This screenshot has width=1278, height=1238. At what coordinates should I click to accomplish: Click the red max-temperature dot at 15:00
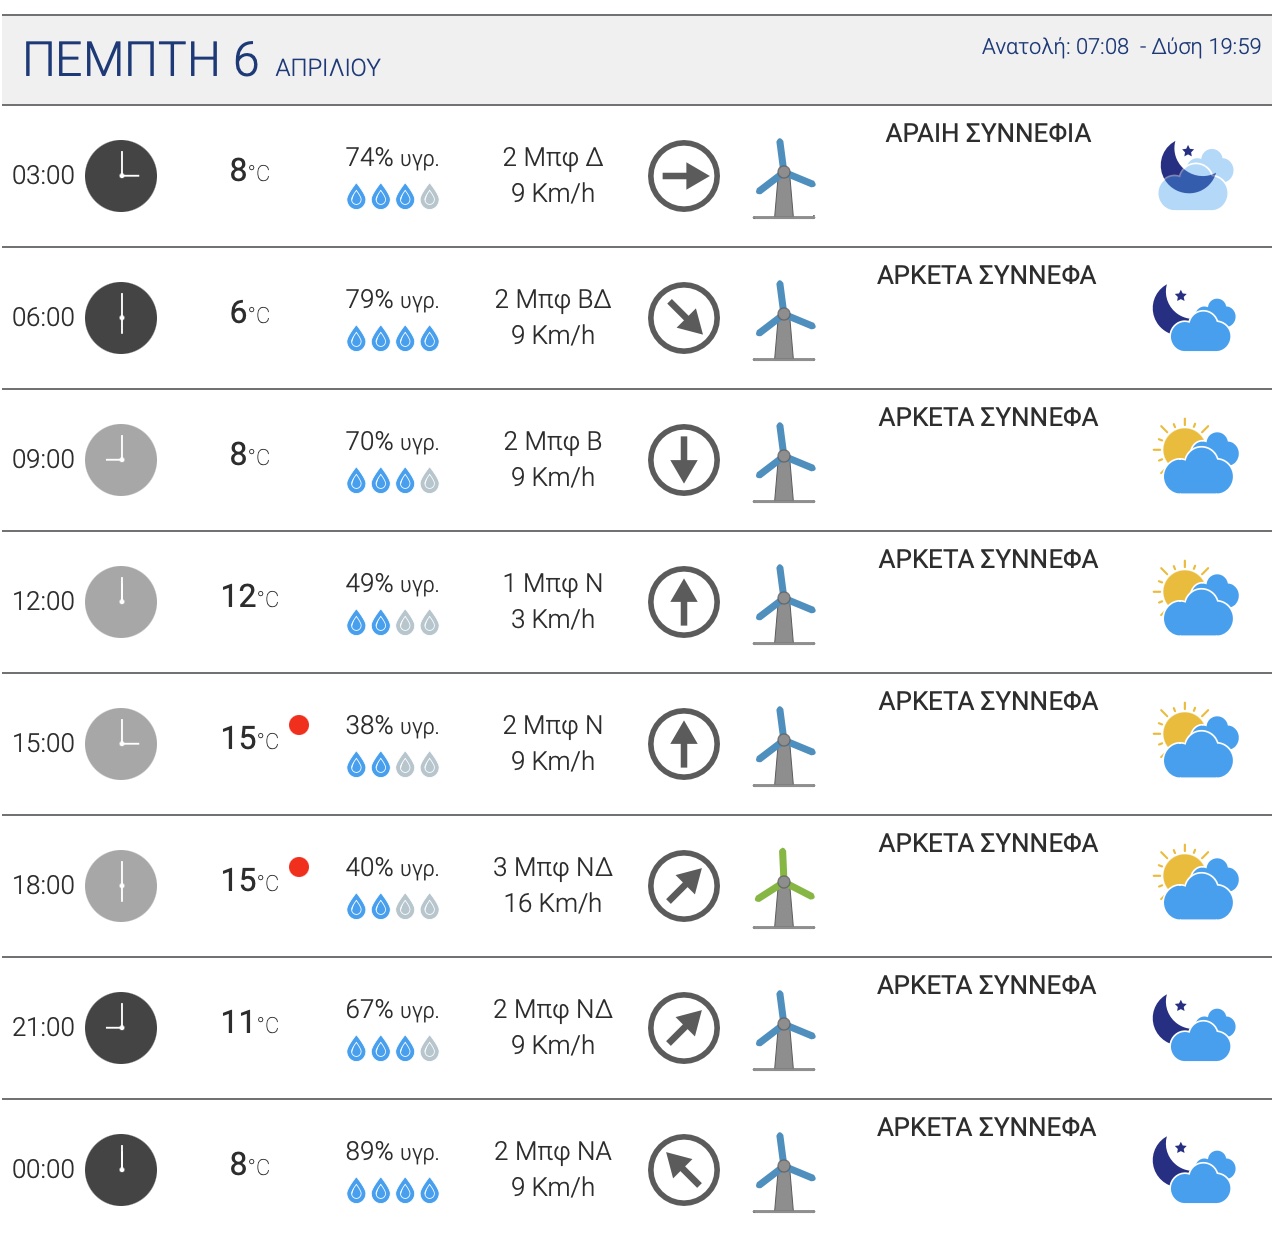298,725
